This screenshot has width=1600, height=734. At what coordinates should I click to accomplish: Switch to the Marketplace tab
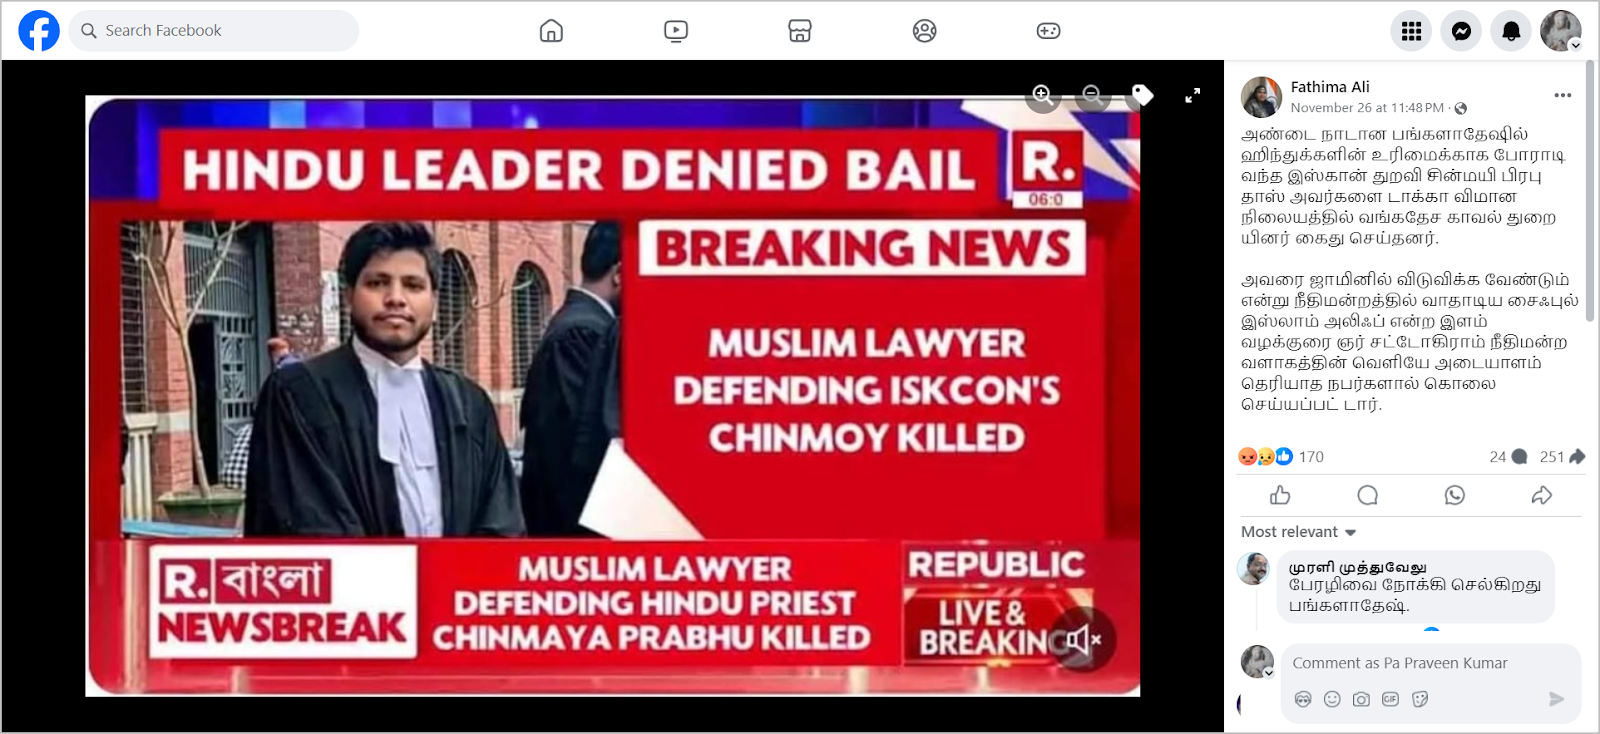(x=800, y=31)
